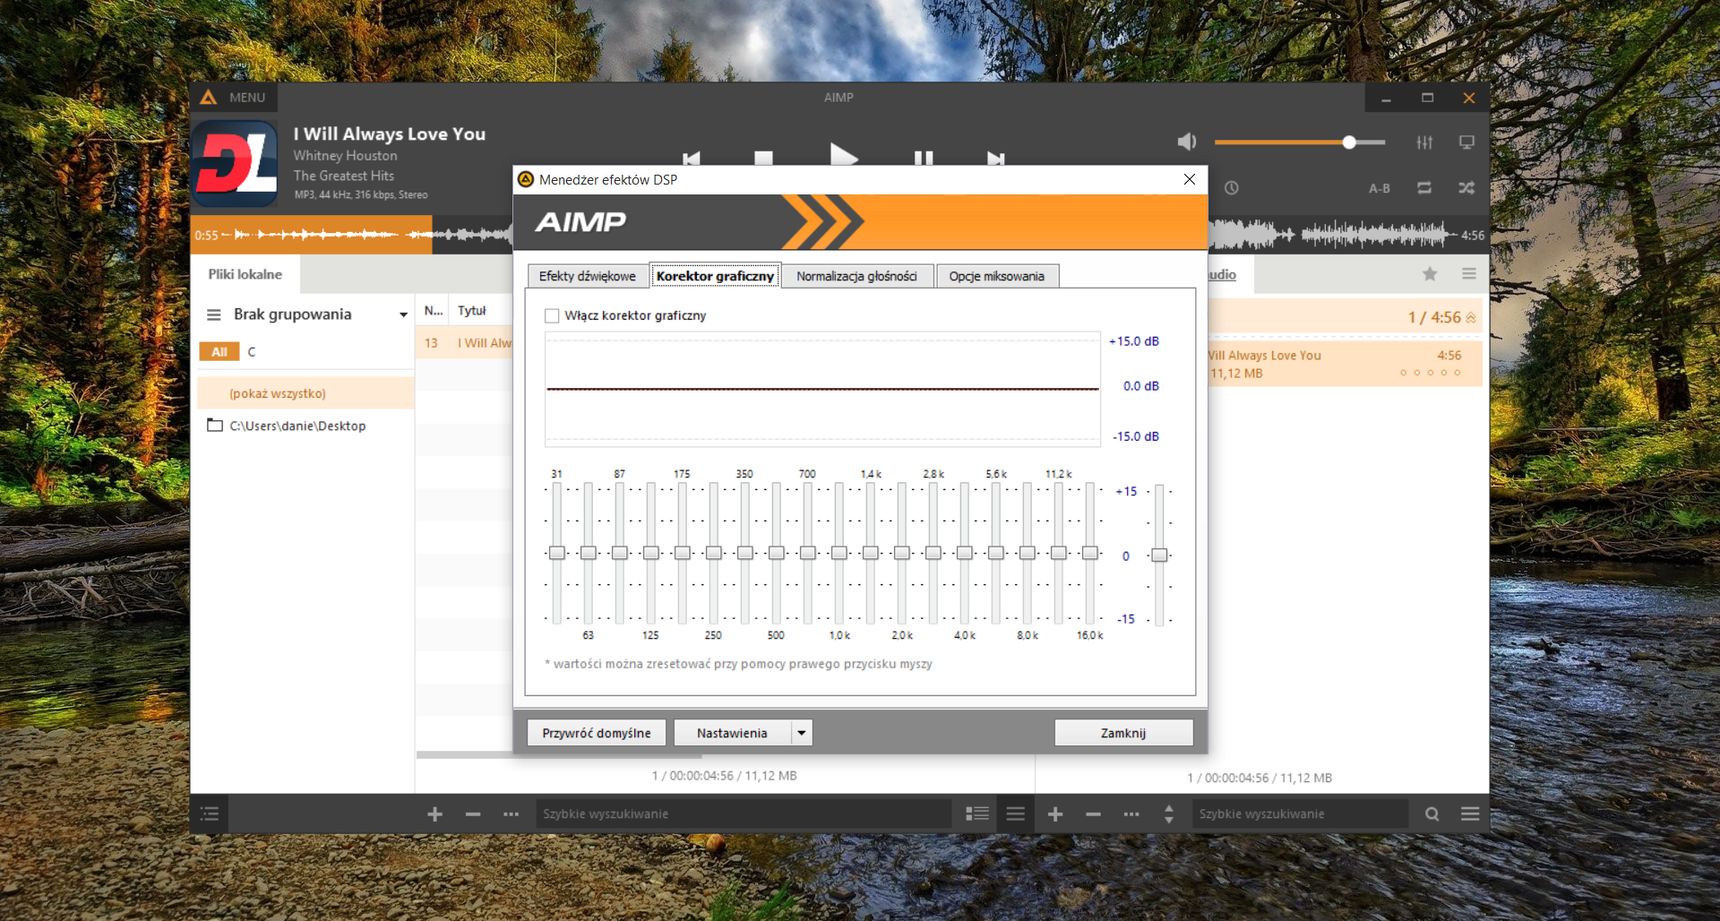Switch to detailed list view icon
Image resolution: width=1720 pixels, height=921 pixels.
pos(977,814)
